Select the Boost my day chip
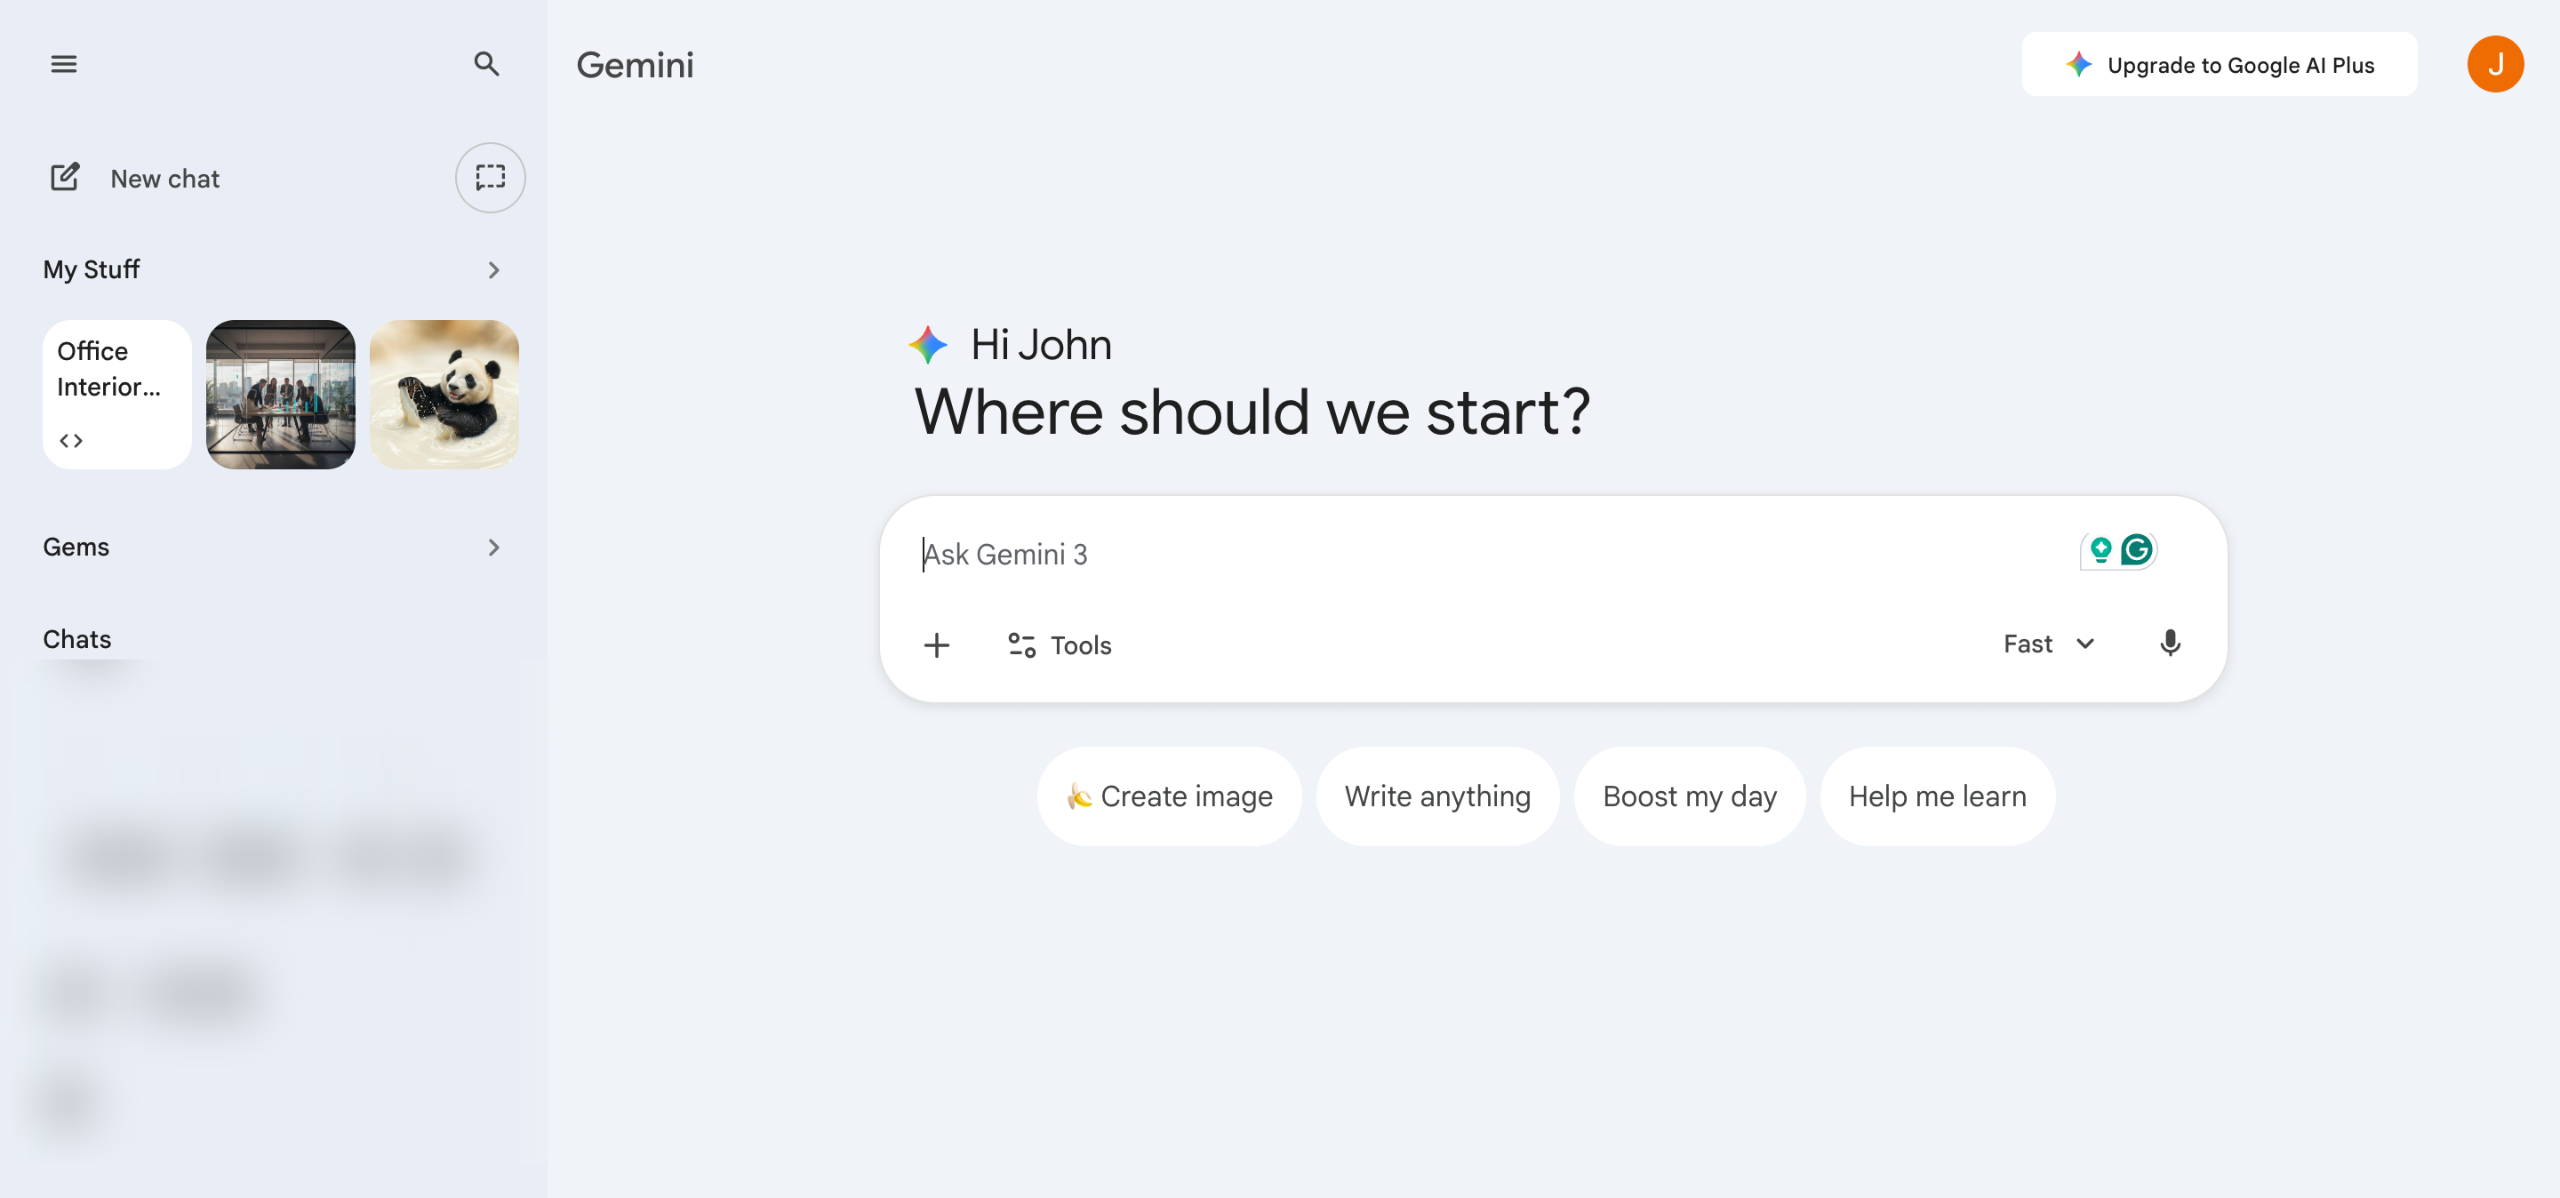2560x1198 pixels. click(1689, 796)
